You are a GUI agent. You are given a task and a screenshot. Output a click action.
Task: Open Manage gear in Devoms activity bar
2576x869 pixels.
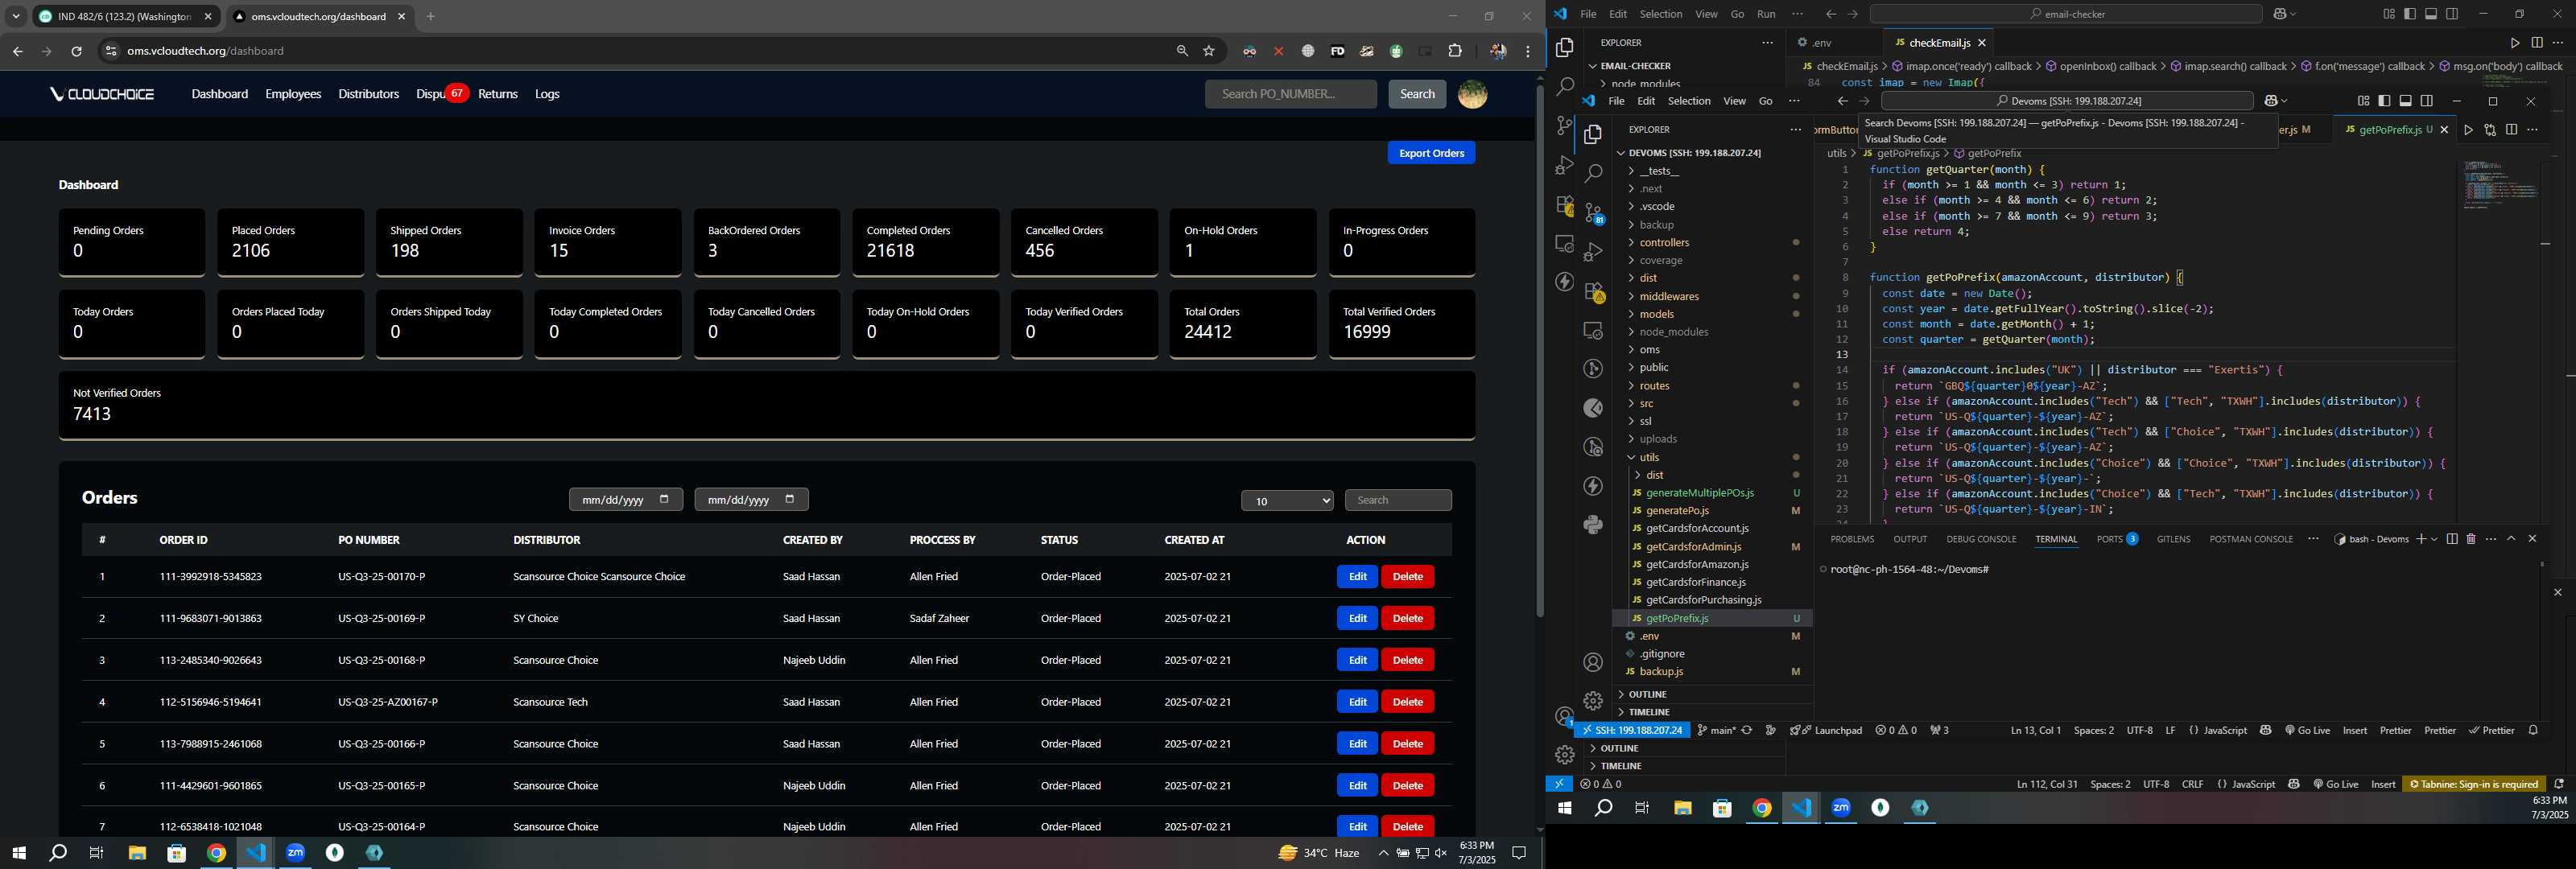click(1593, 701)
